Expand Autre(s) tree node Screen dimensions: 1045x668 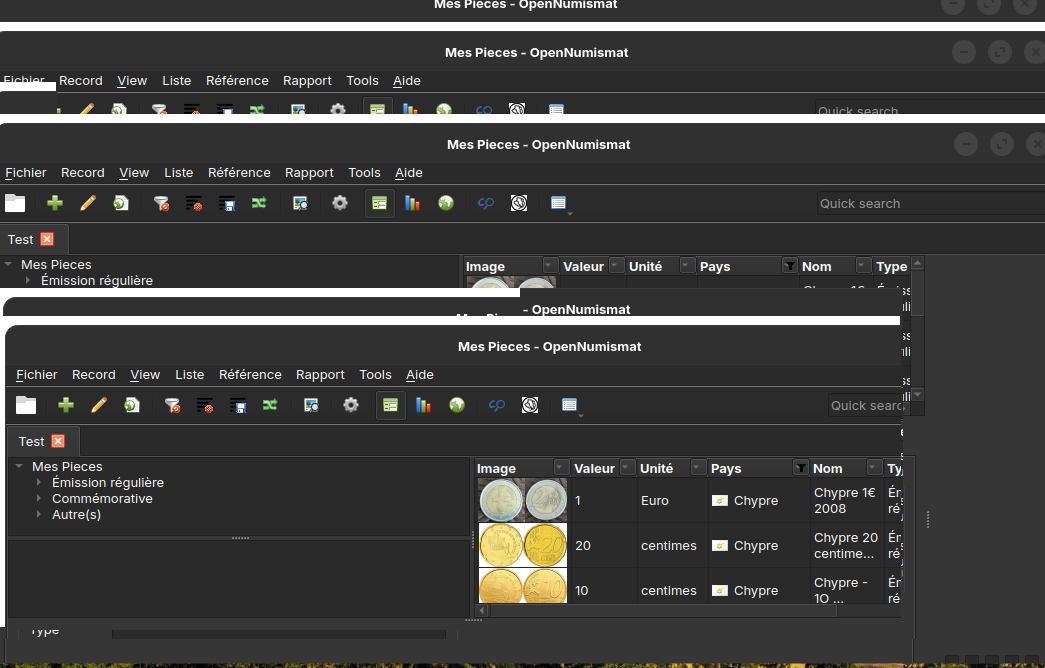(x=39, y=515)
